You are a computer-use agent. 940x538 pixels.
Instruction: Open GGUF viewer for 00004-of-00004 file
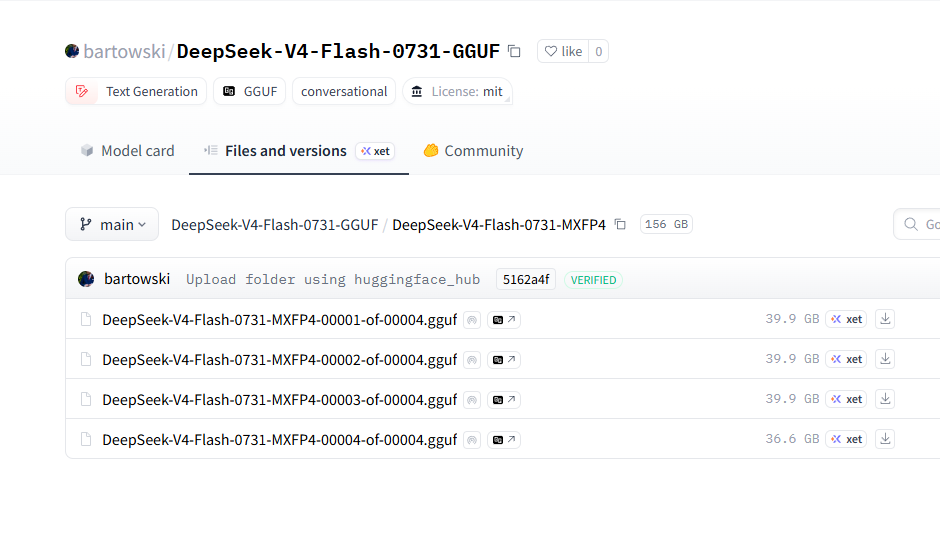(x=504, y=440)
